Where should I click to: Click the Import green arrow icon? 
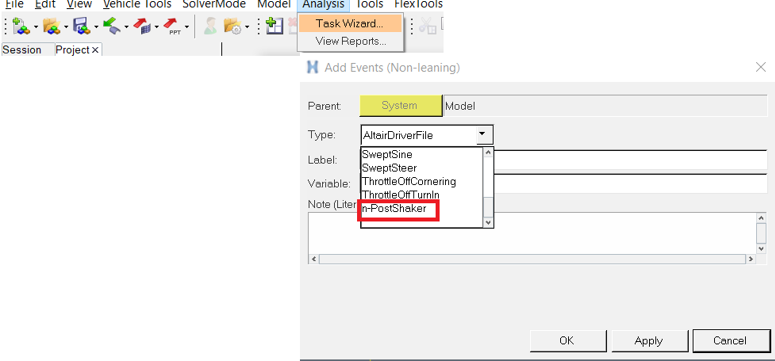112,26
